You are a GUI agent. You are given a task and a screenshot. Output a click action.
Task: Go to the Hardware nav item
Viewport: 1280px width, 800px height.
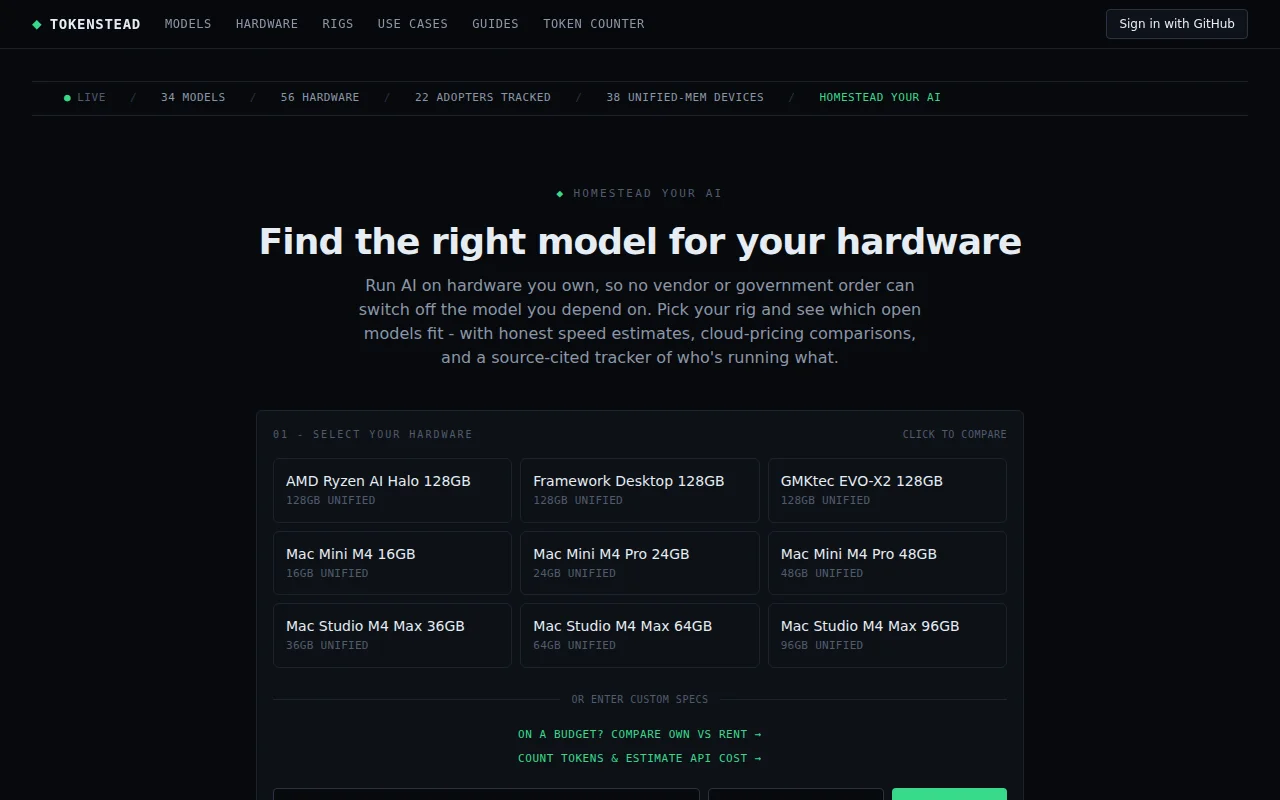[267, 24]
